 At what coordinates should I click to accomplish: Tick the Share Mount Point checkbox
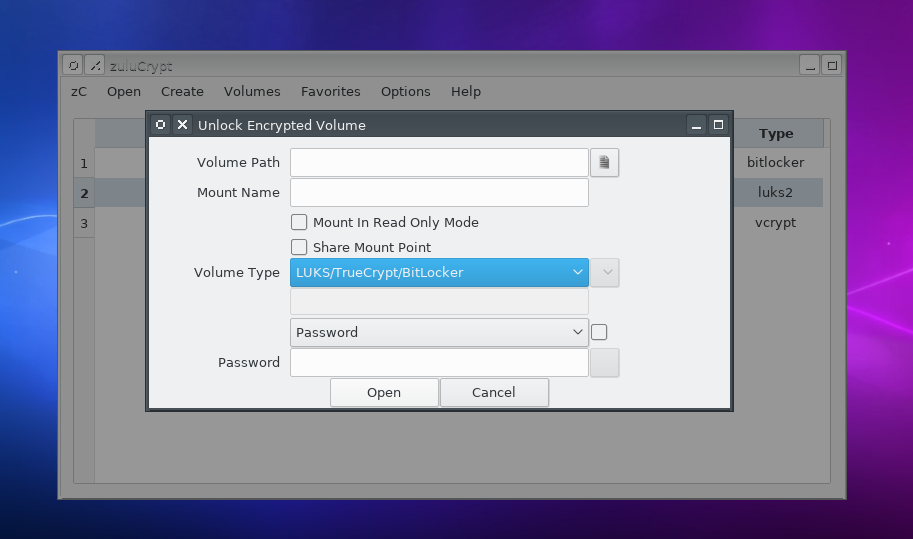[x=299, y=247]
